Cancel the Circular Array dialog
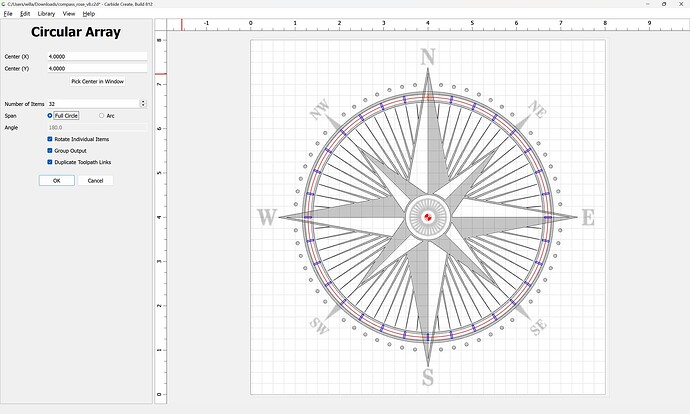 (96, 181)
